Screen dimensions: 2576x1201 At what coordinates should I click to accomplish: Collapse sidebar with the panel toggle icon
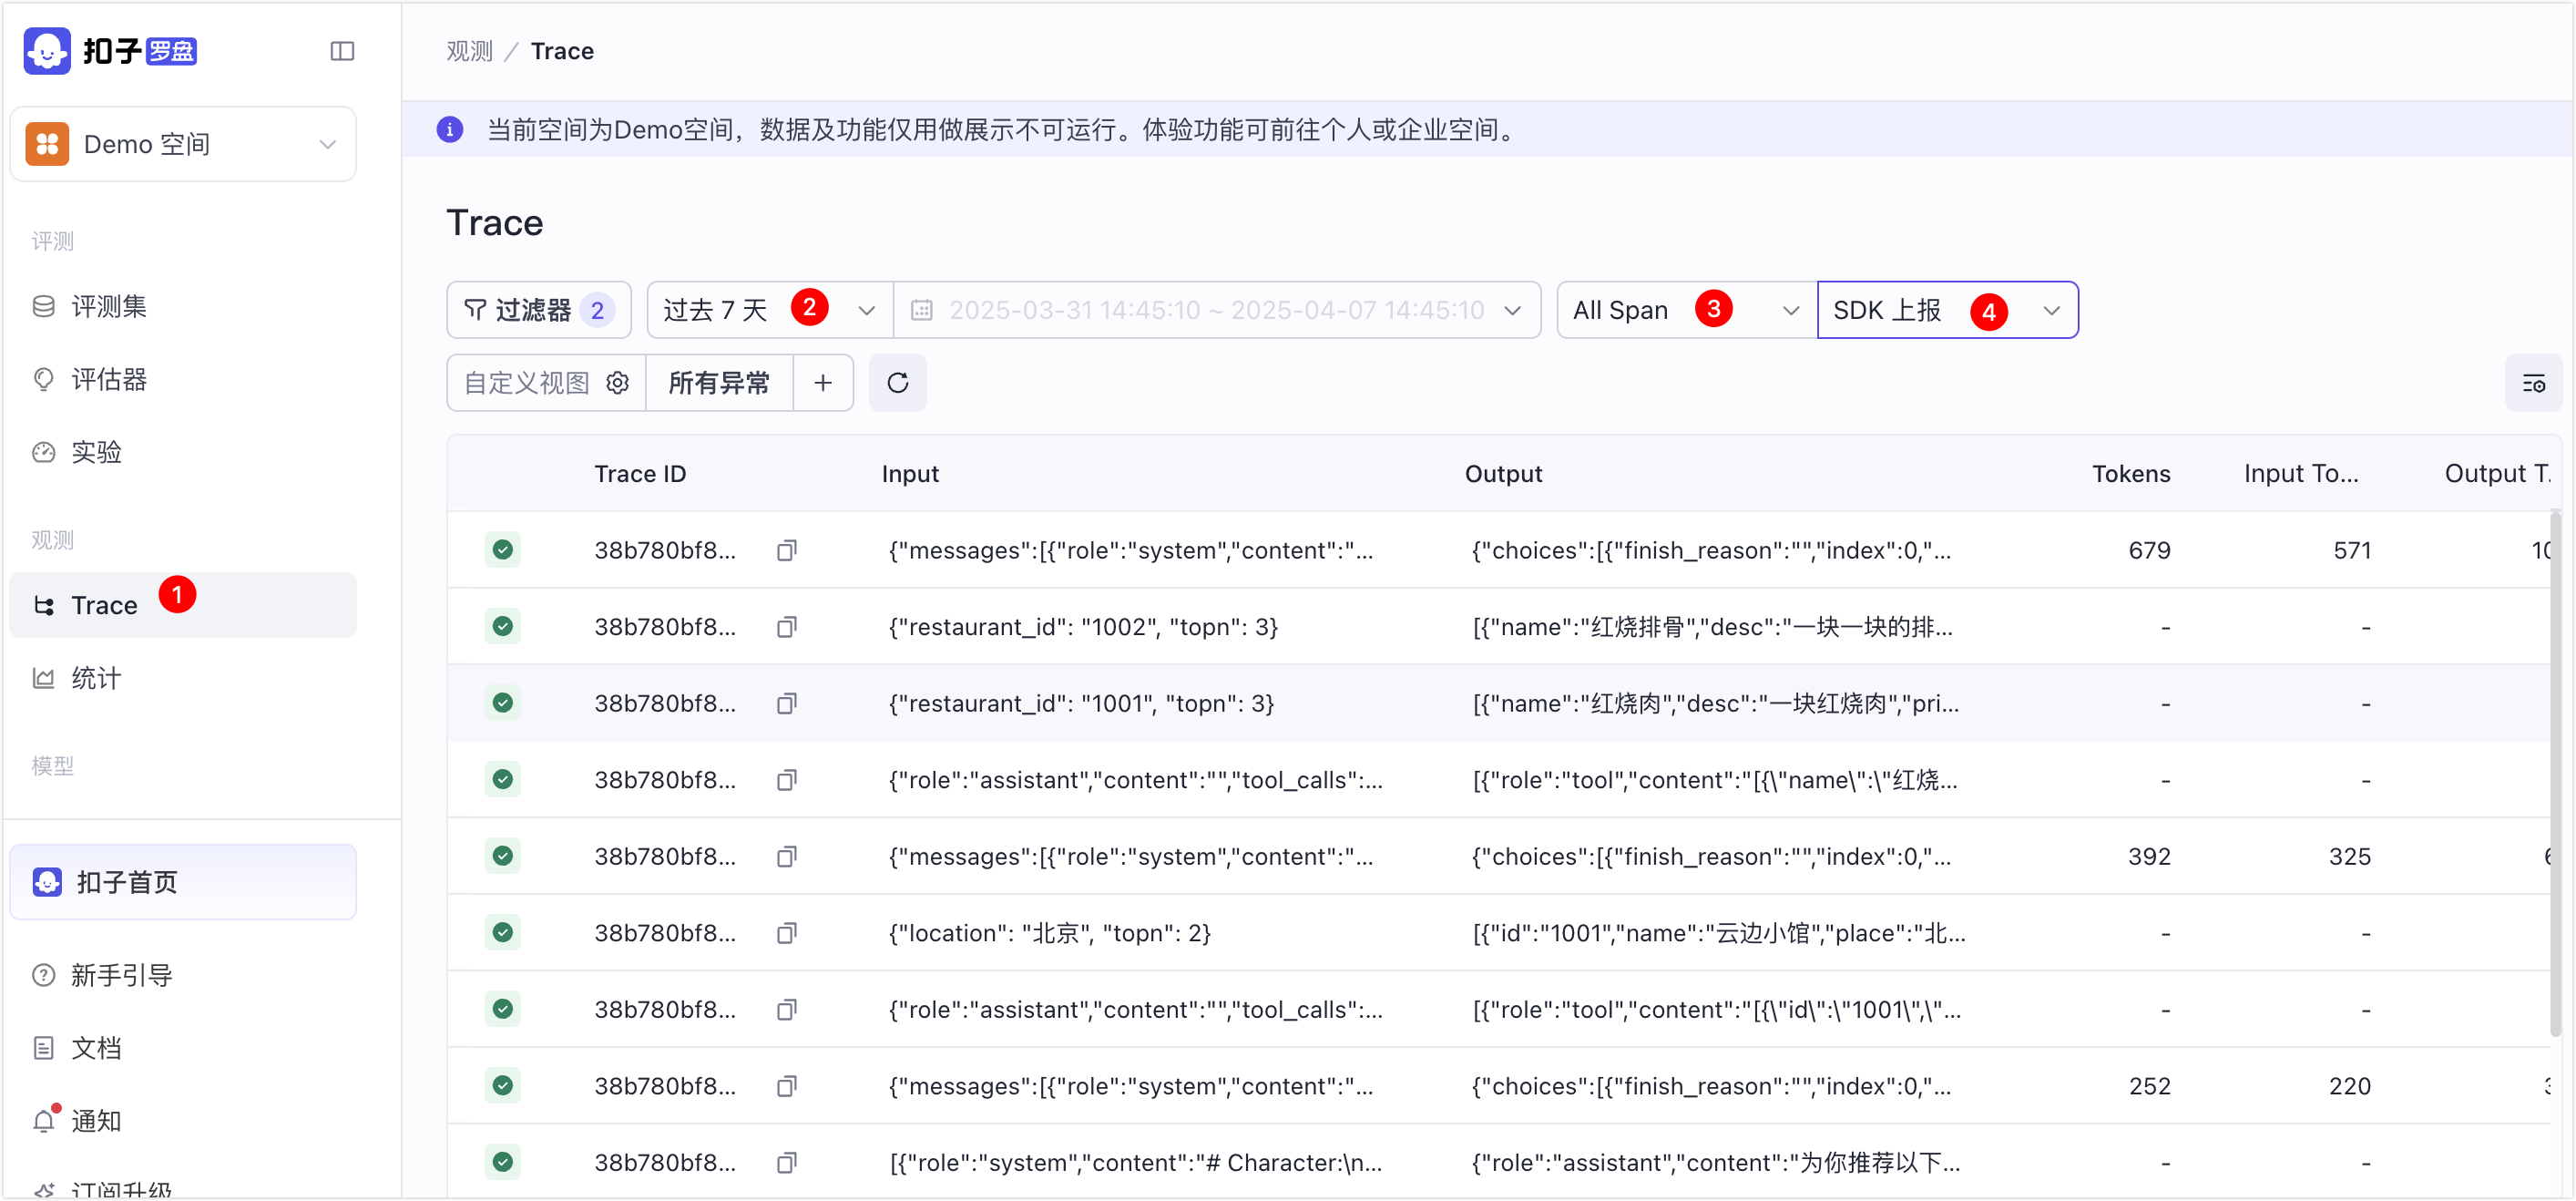click(342, 51)
